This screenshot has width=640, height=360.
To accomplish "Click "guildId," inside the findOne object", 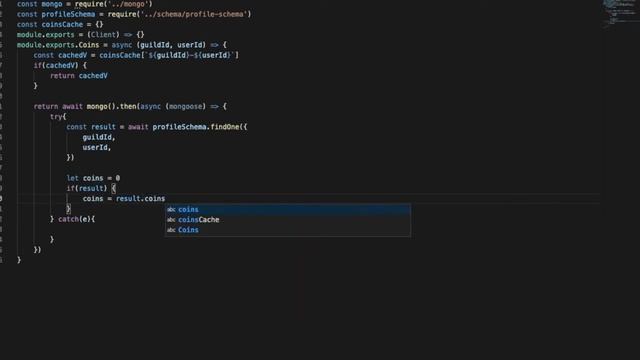I will pos(99,137).
